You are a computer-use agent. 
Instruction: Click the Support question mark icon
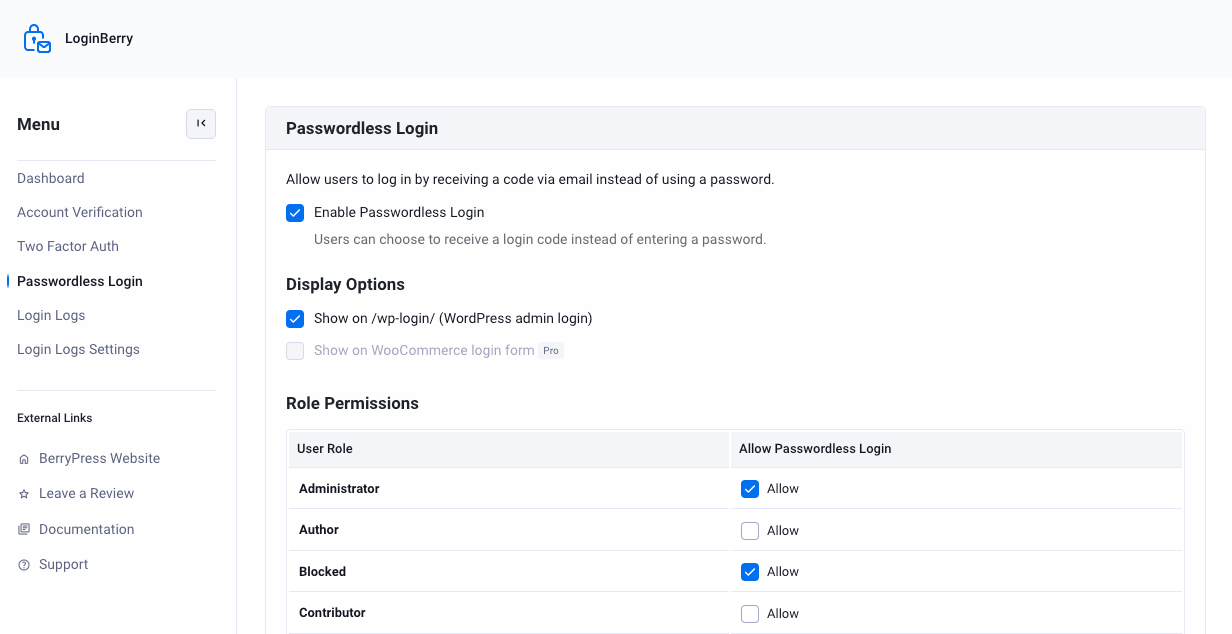tap(24, 565)
